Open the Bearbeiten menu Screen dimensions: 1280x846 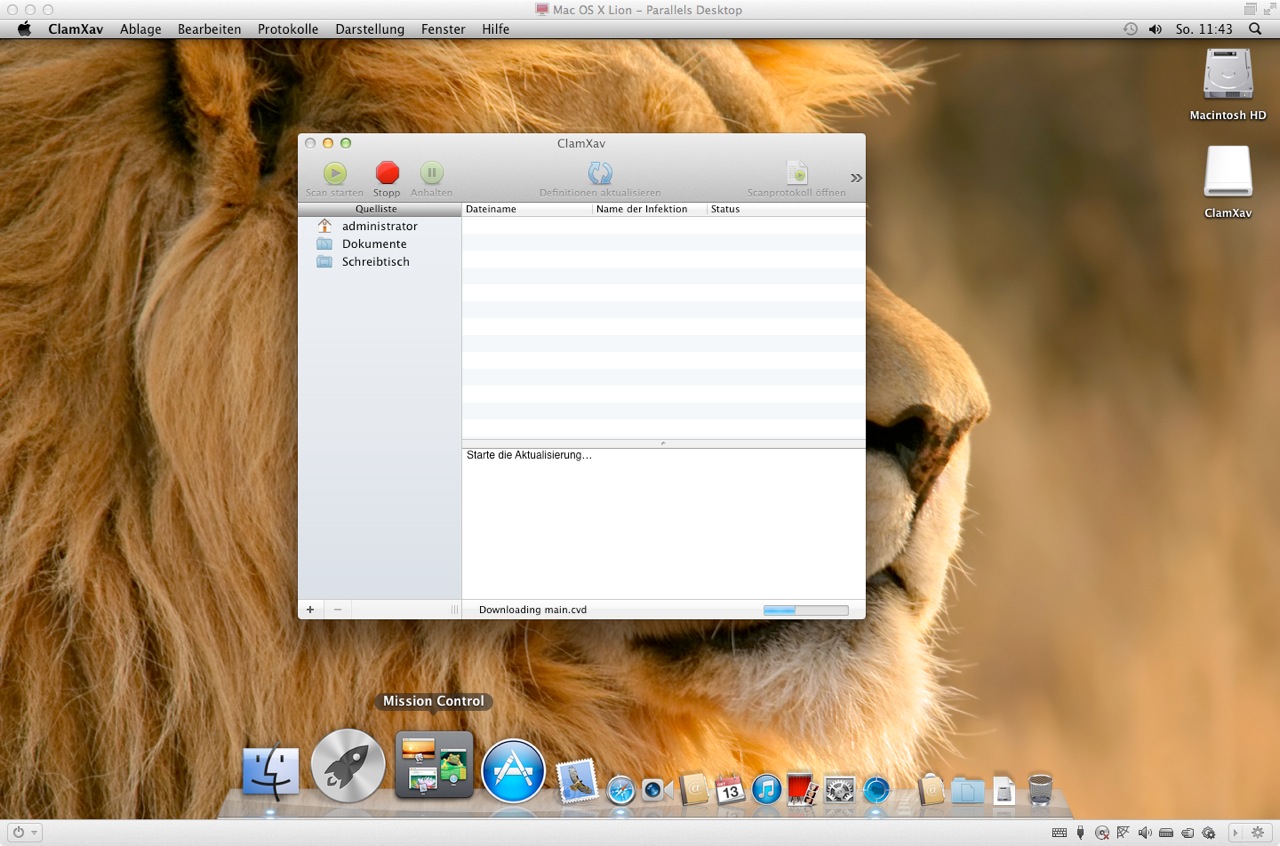point(209,29)
